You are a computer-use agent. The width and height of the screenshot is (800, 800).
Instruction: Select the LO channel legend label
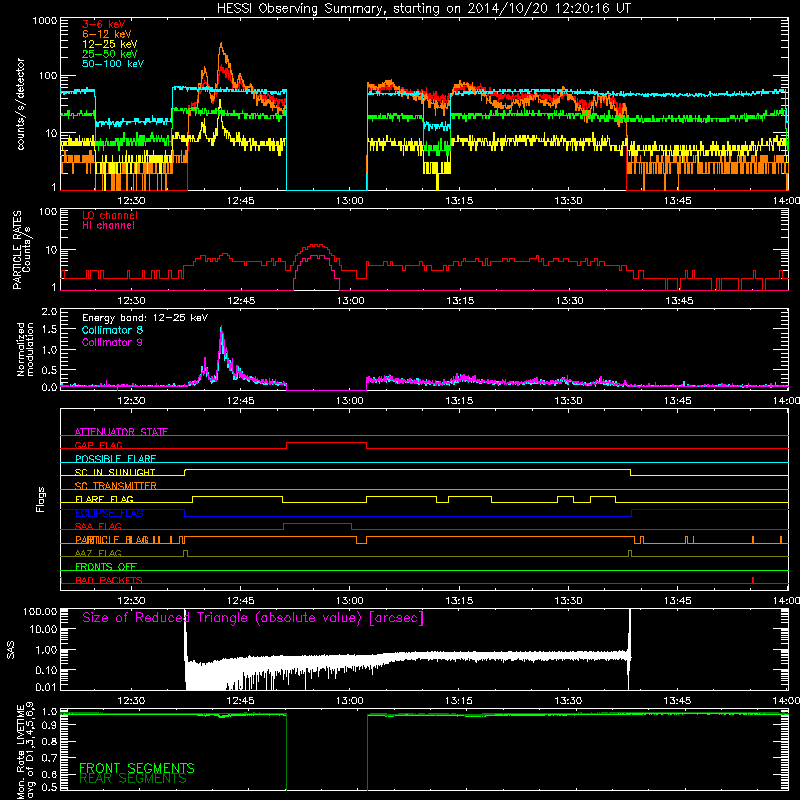click(x=110, y=215)
